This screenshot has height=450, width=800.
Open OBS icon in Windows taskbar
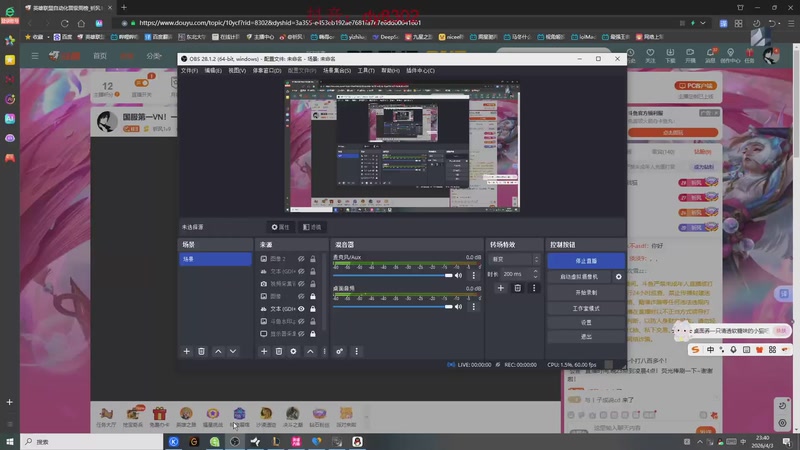click(235, 441)
